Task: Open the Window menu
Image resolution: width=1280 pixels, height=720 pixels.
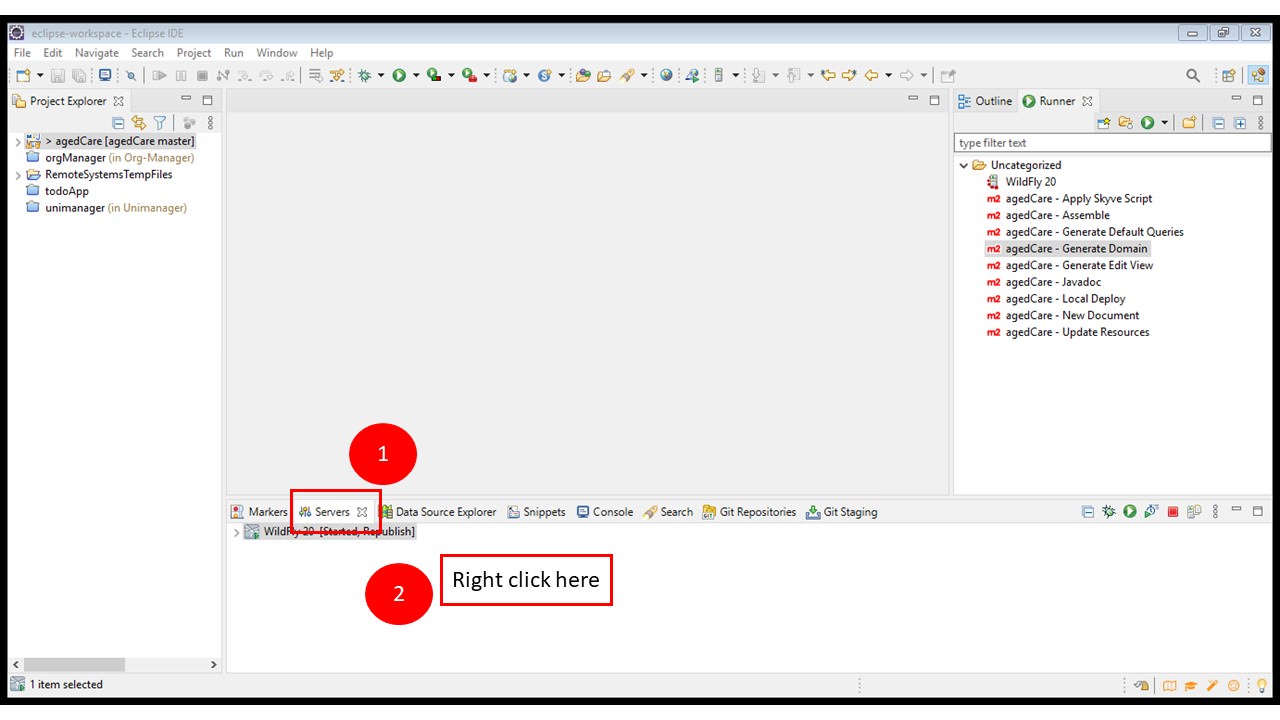Action: click(x=276, y=53)
